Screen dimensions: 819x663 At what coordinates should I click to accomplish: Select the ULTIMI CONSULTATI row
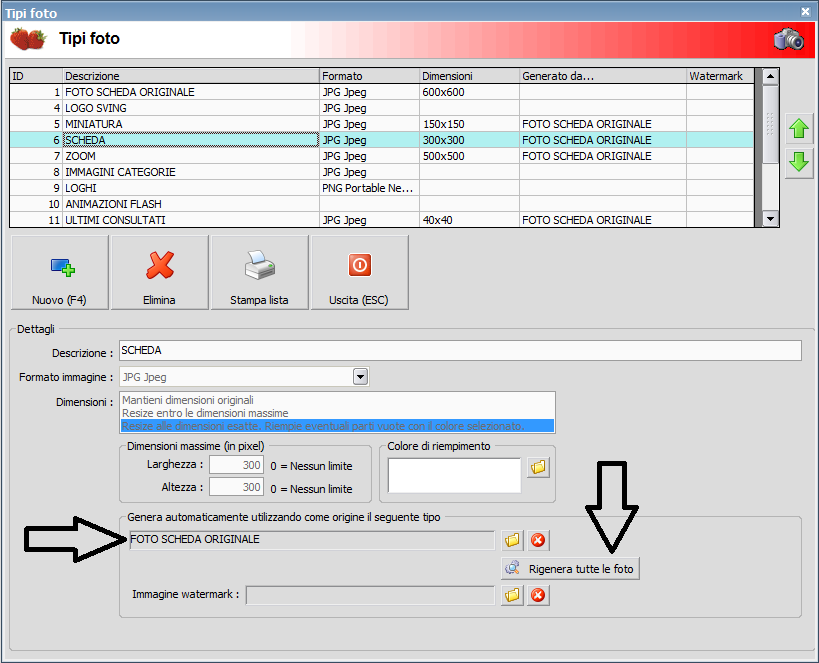click(x=382, y=220)
